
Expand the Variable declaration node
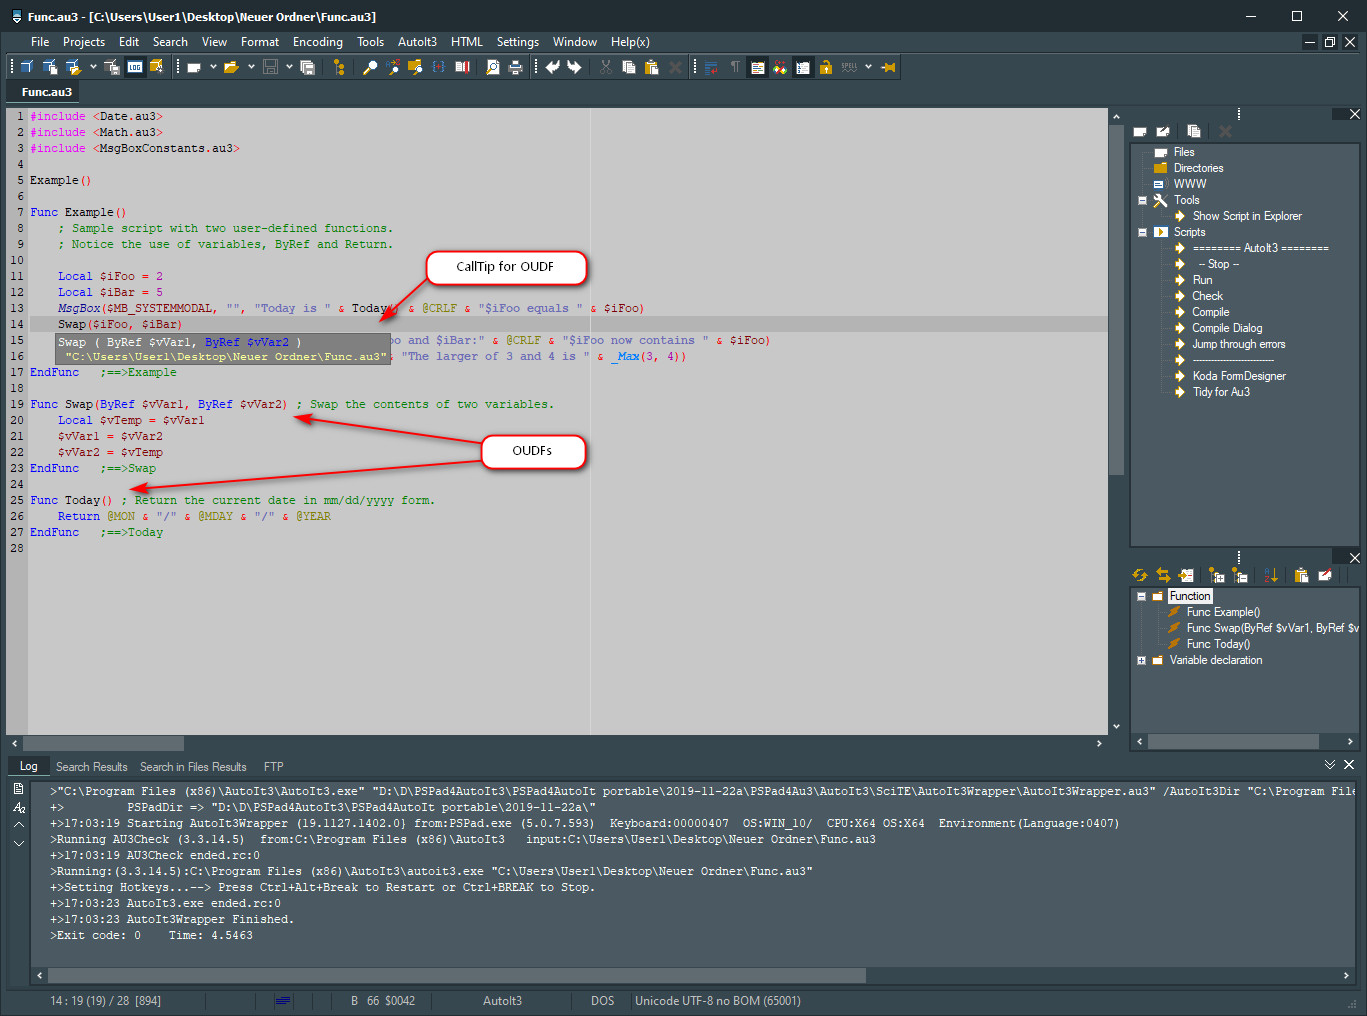click(x=1142, y=660)
